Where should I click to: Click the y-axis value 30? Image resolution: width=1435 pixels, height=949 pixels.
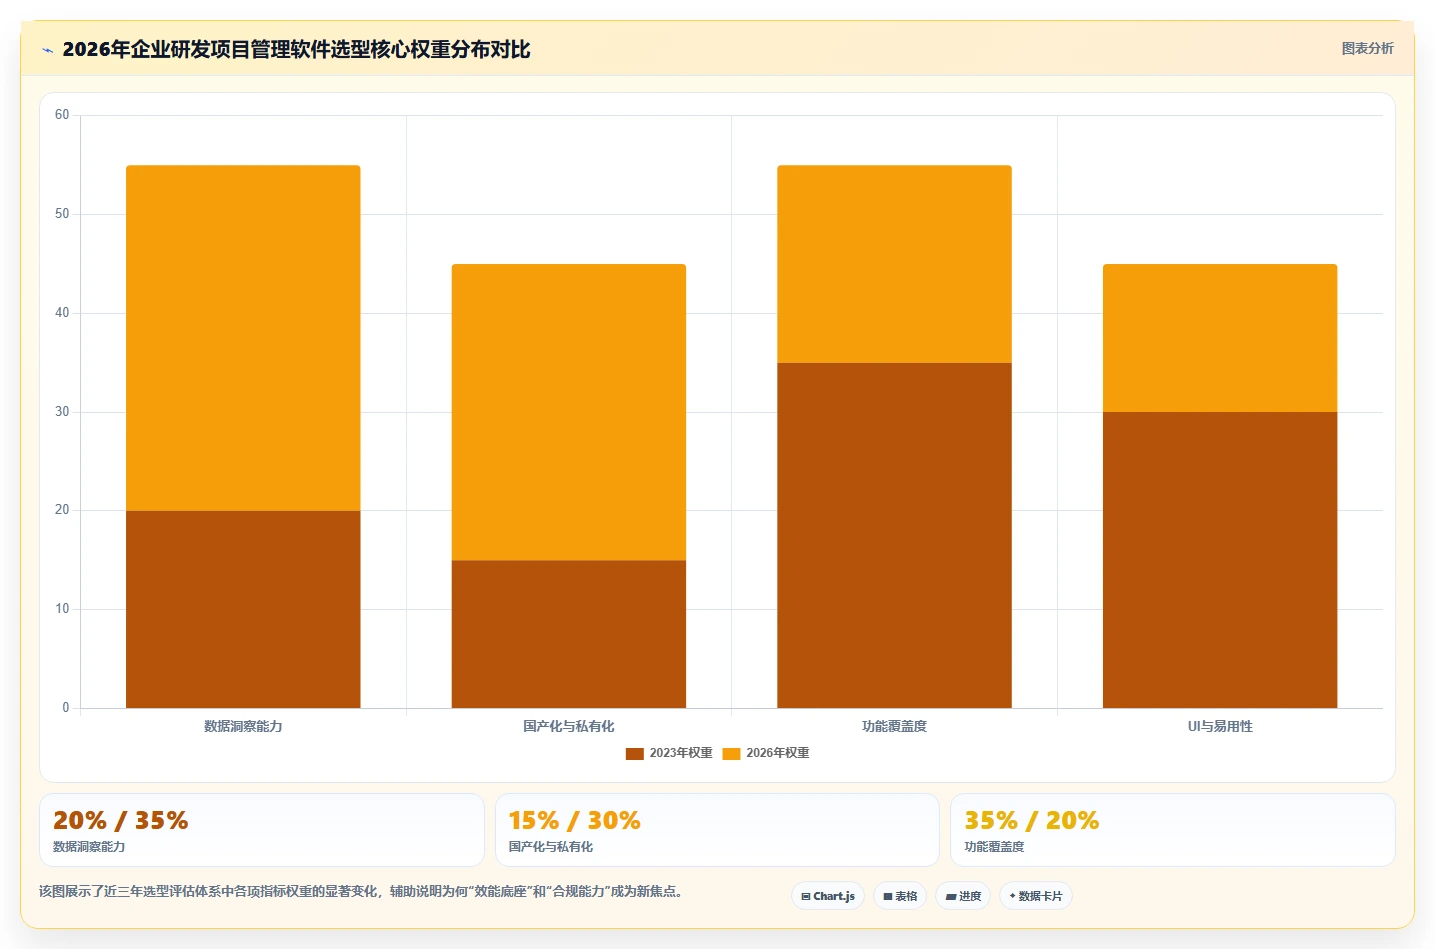click(62, 412)
